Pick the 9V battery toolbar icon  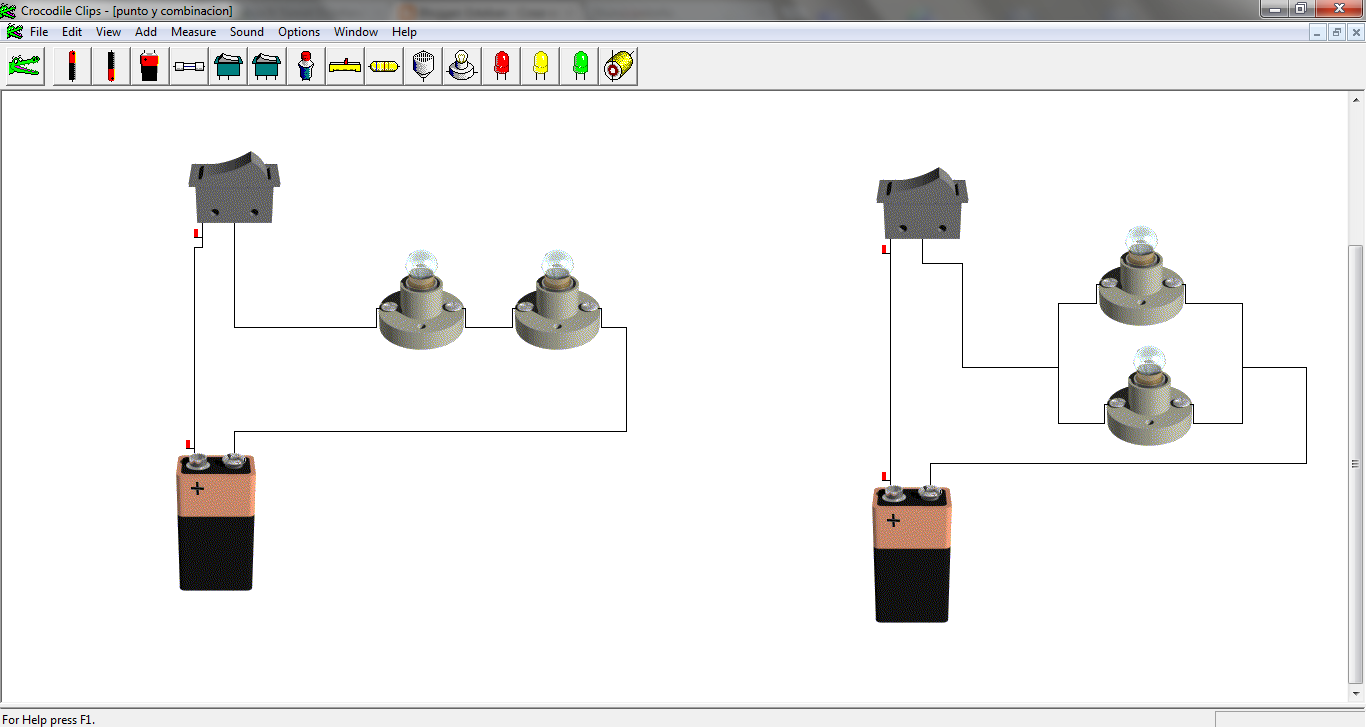pyautogui.click(x=150, y=67)
